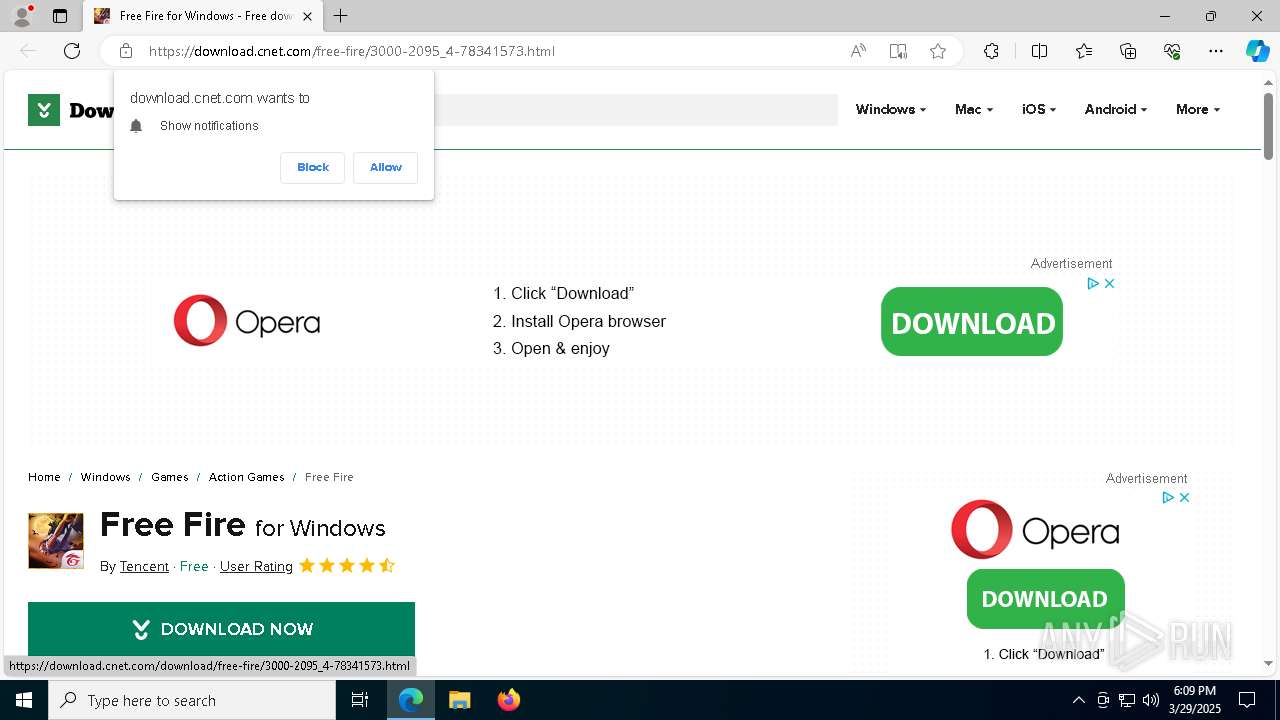Block notifications from download.cnet.com
The image size is (1280, 720).
[x=313, y=167]
